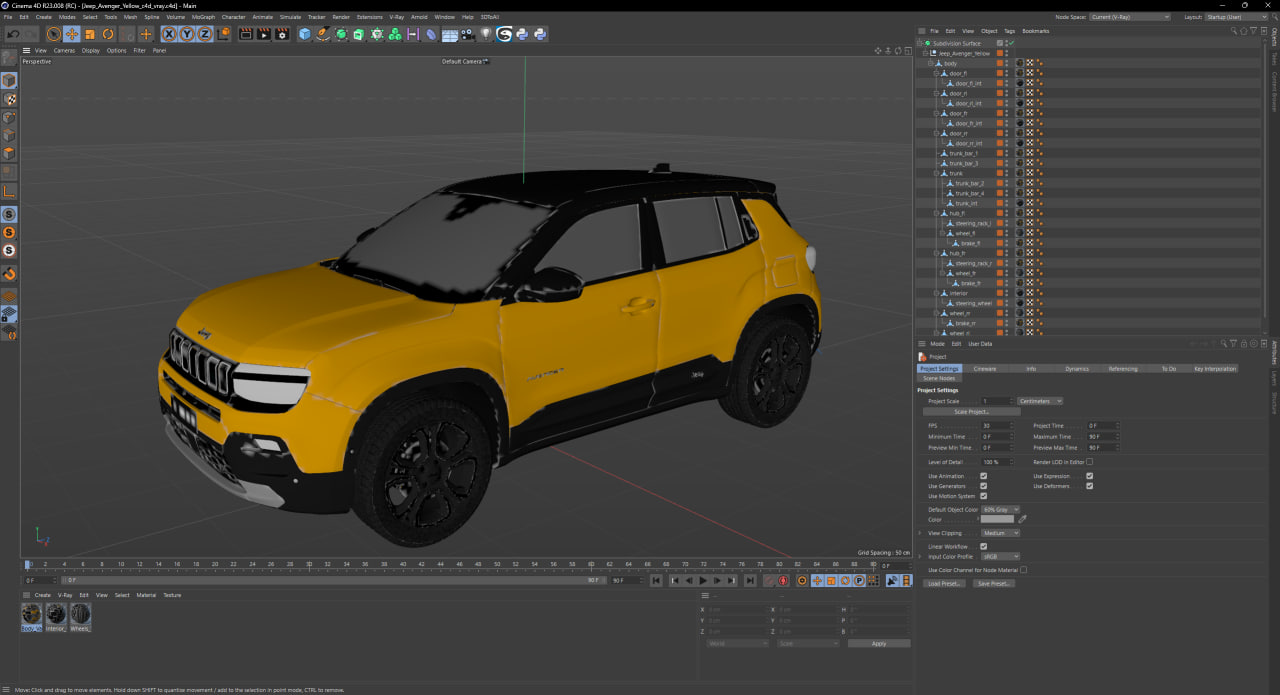This screenshot has height=695, width=1280.
Task: Add a Floor environment object
Action: pos(450,34)
